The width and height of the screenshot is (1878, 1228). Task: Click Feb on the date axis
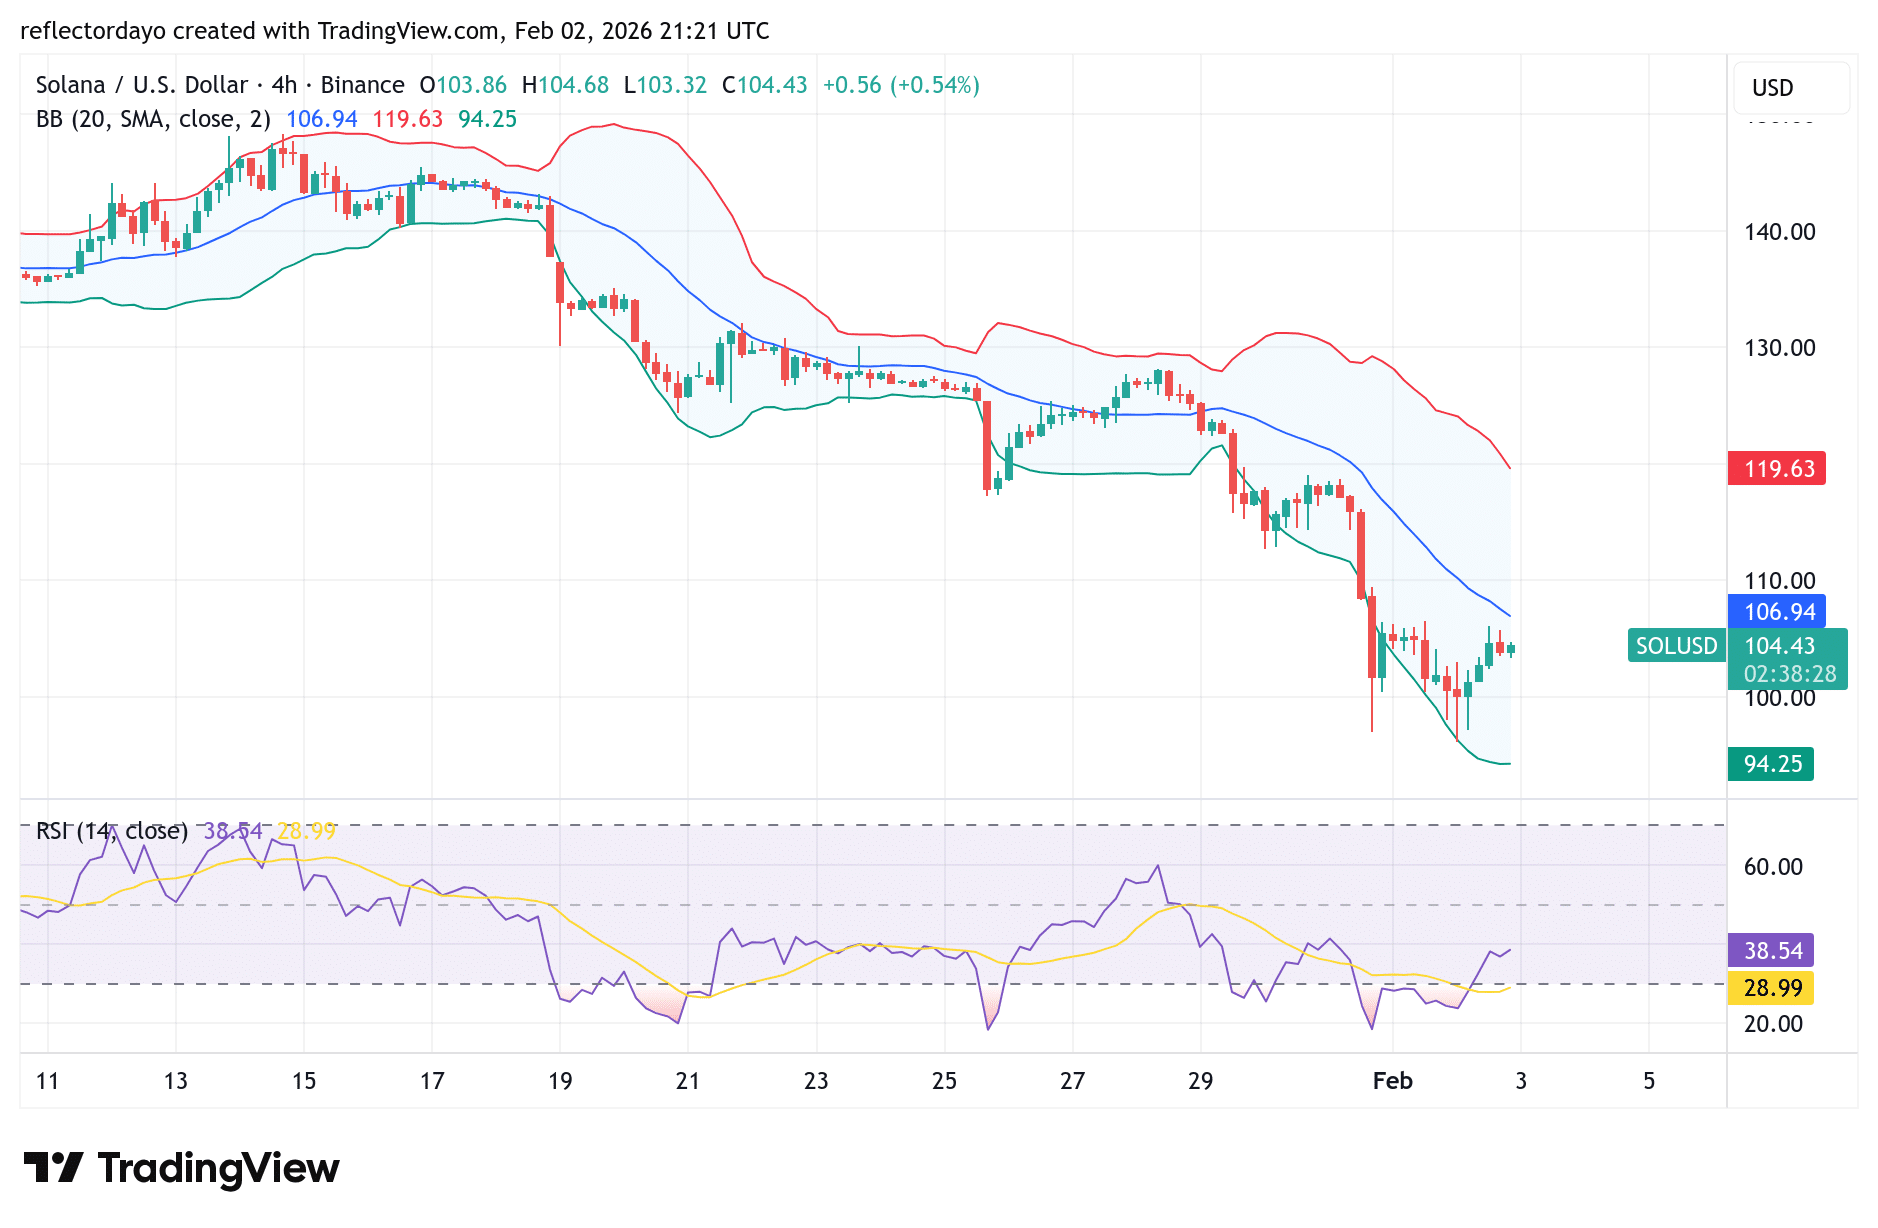point(1393,1081)
